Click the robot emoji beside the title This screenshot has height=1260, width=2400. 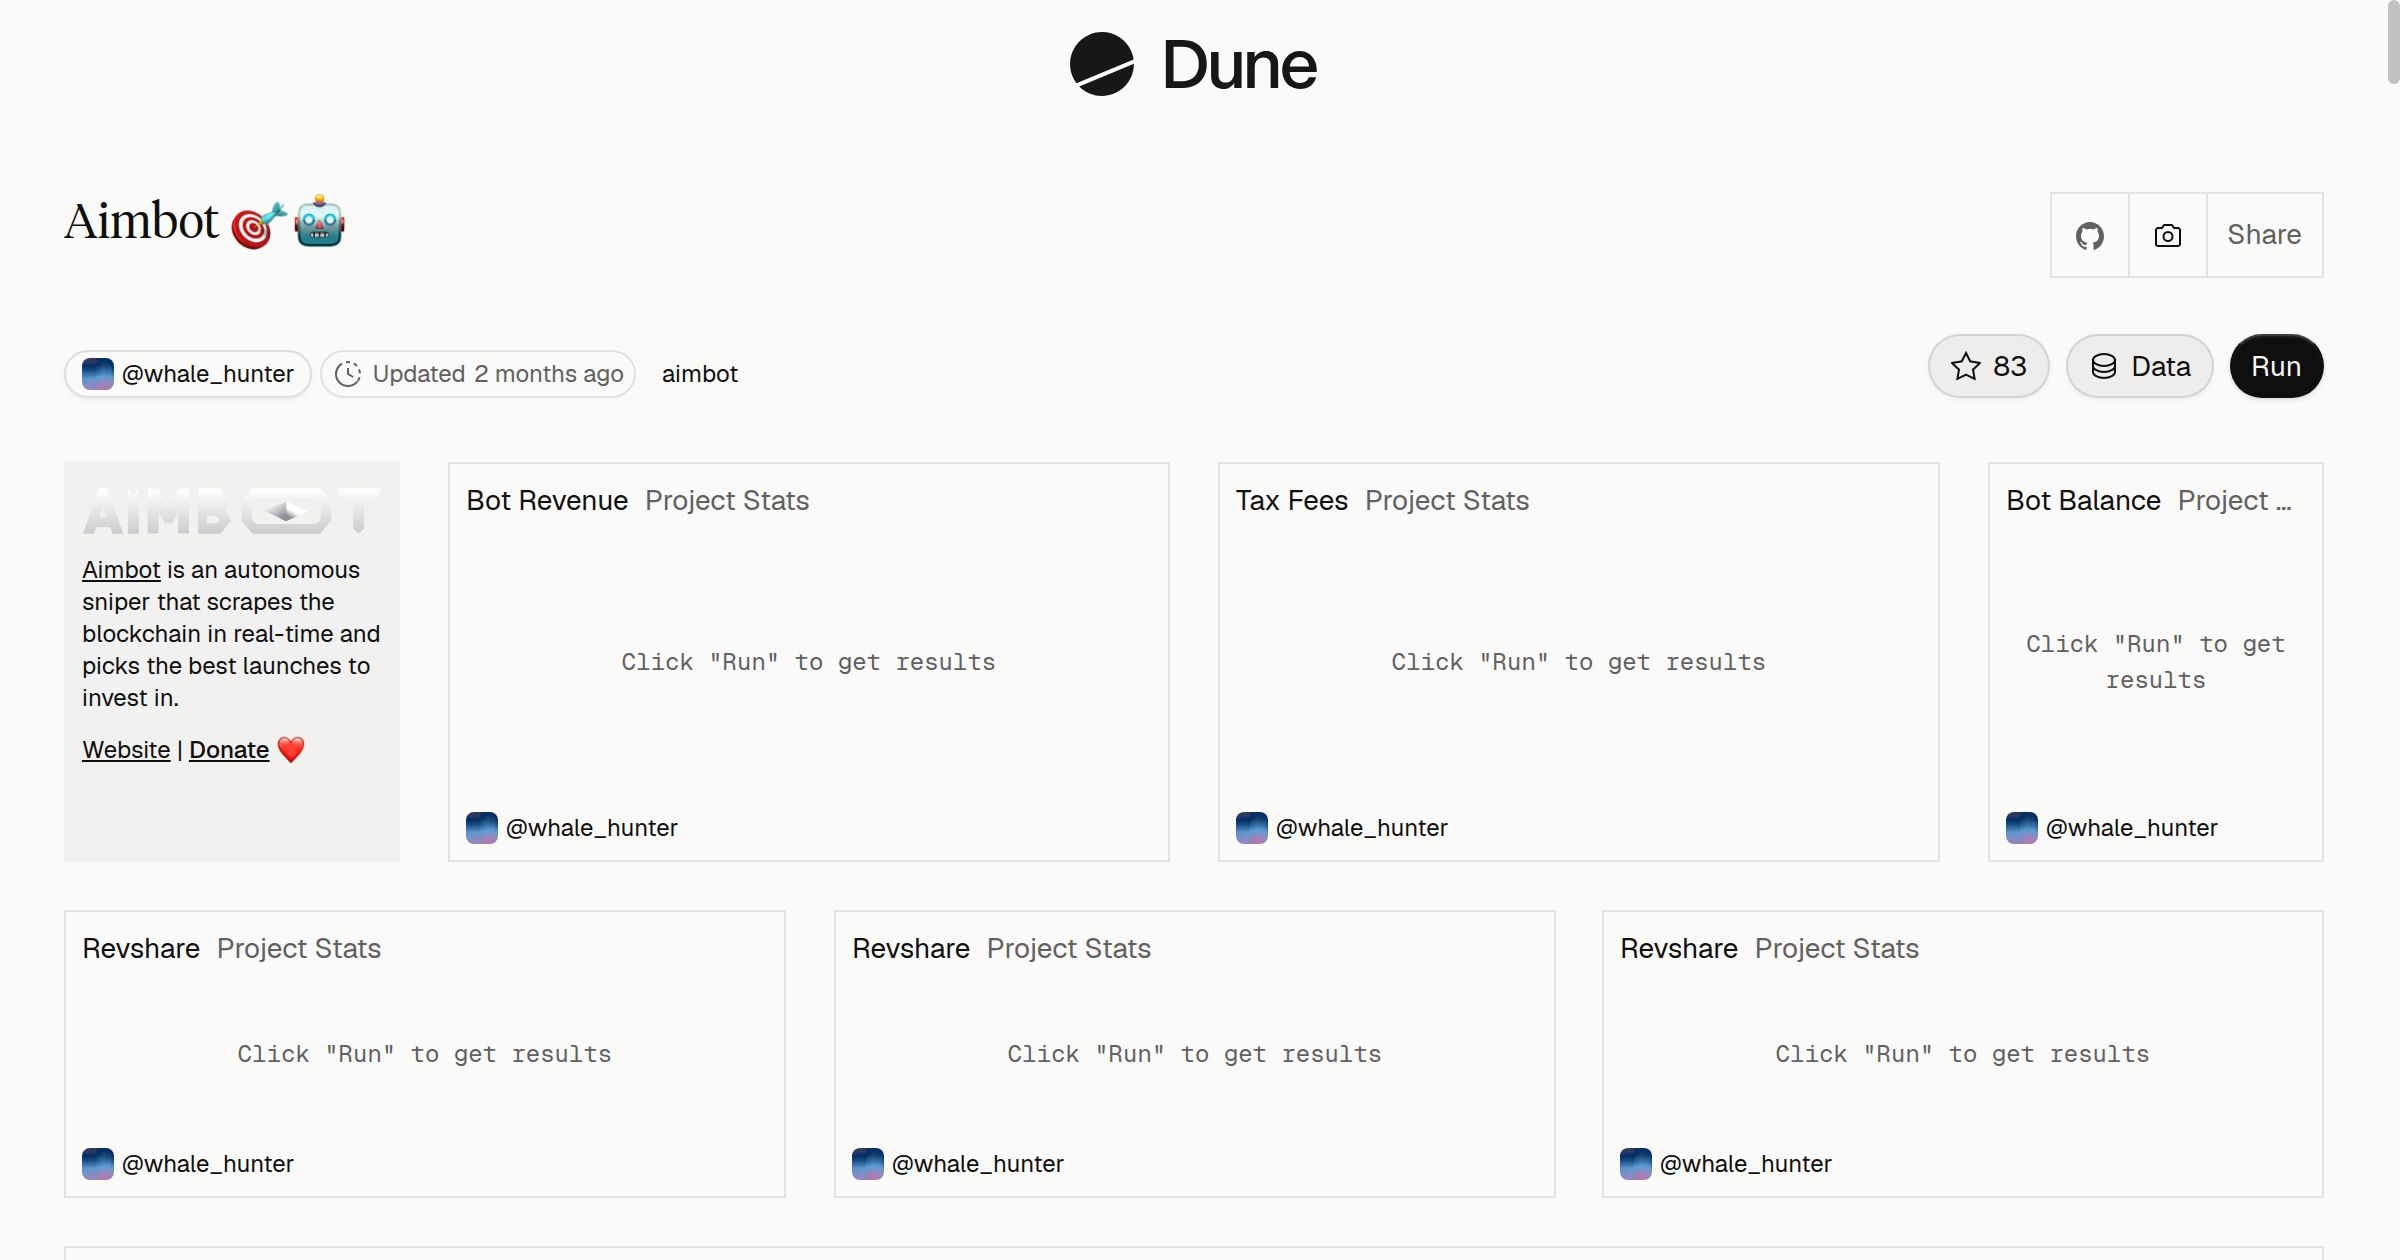point(320,221)
